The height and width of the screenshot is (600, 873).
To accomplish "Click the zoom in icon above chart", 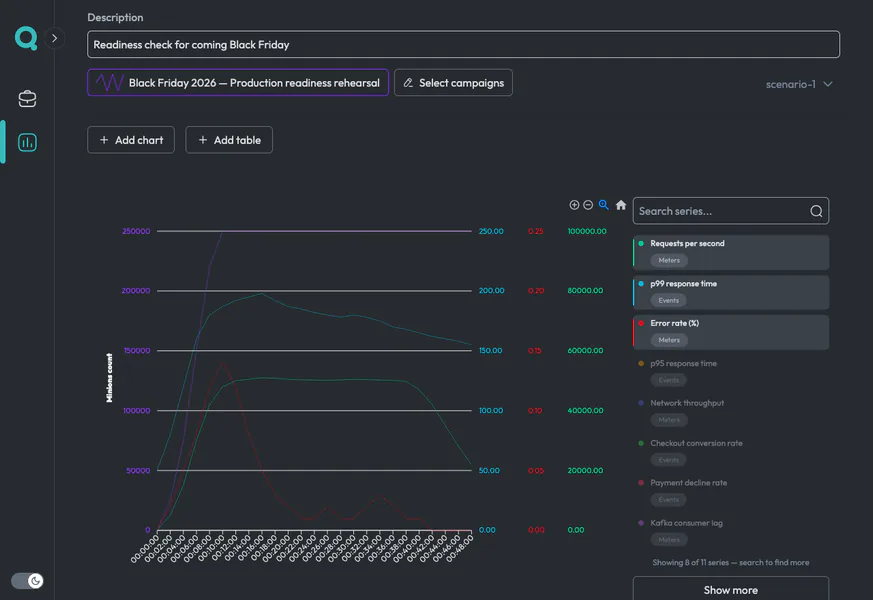I will [574, 205].
